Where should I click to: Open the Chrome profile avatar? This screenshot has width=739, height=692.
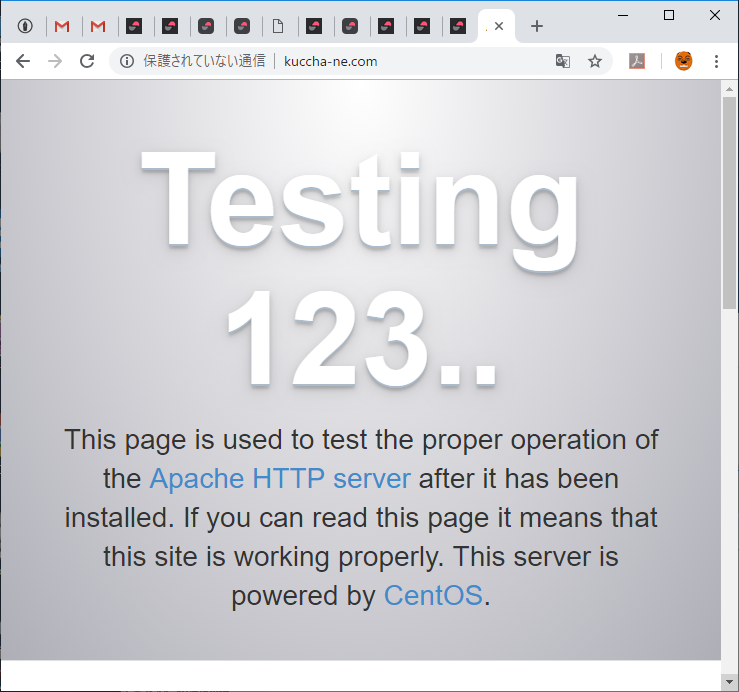coord(683,61)
